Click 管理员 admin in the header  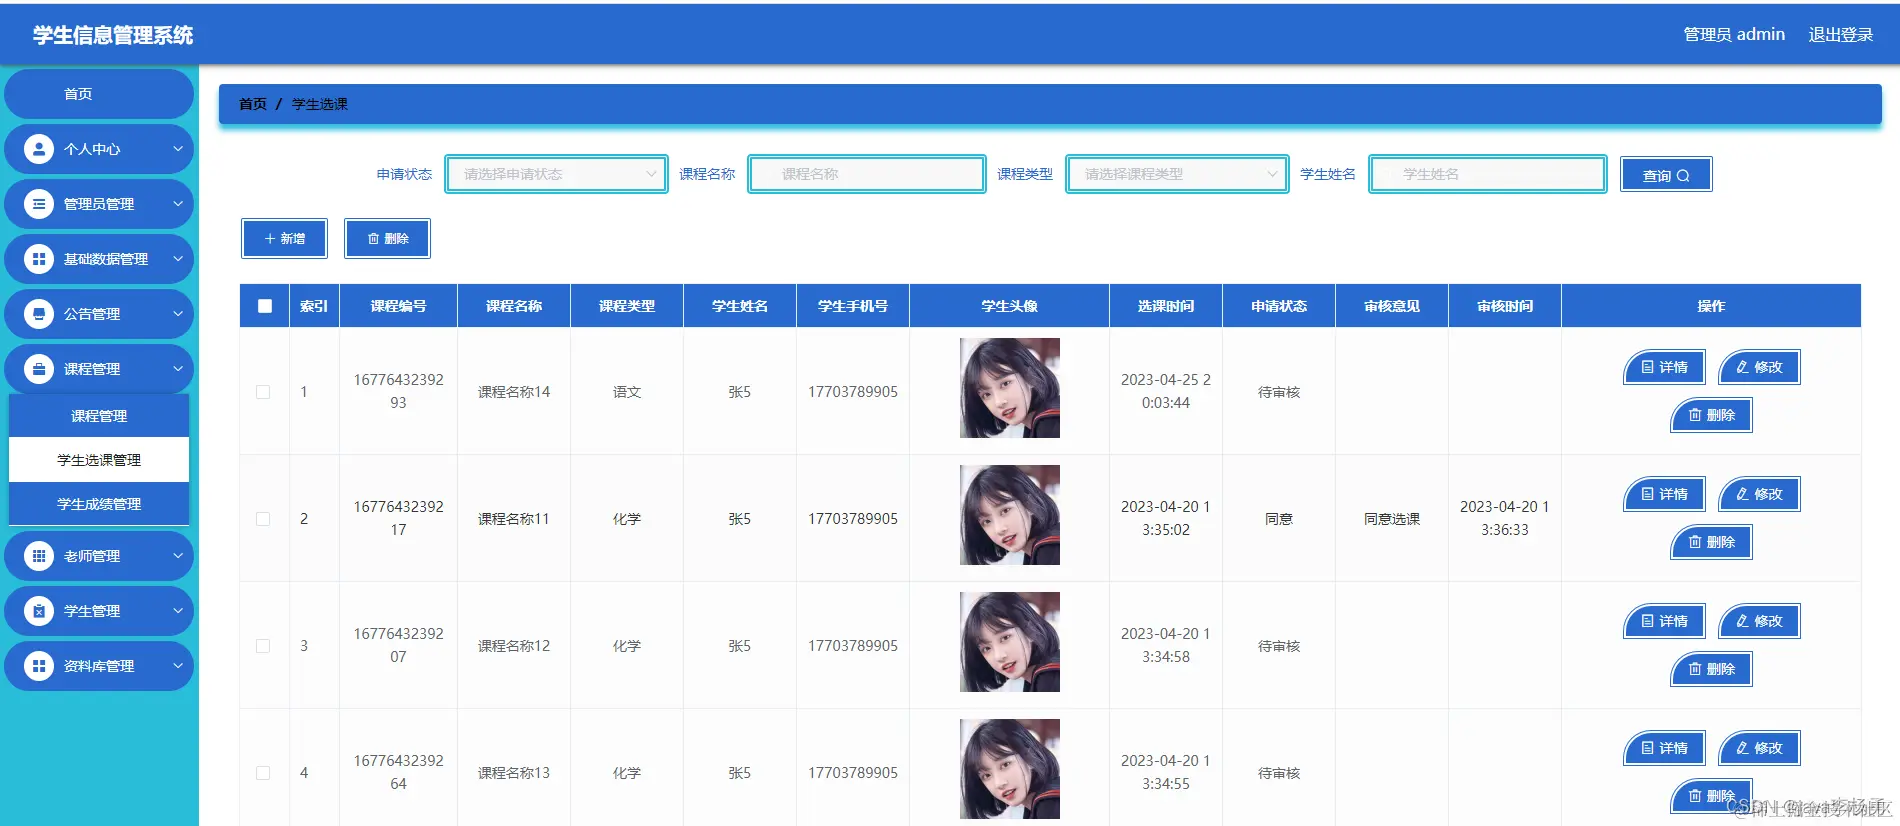click(x=1734, y=35)
